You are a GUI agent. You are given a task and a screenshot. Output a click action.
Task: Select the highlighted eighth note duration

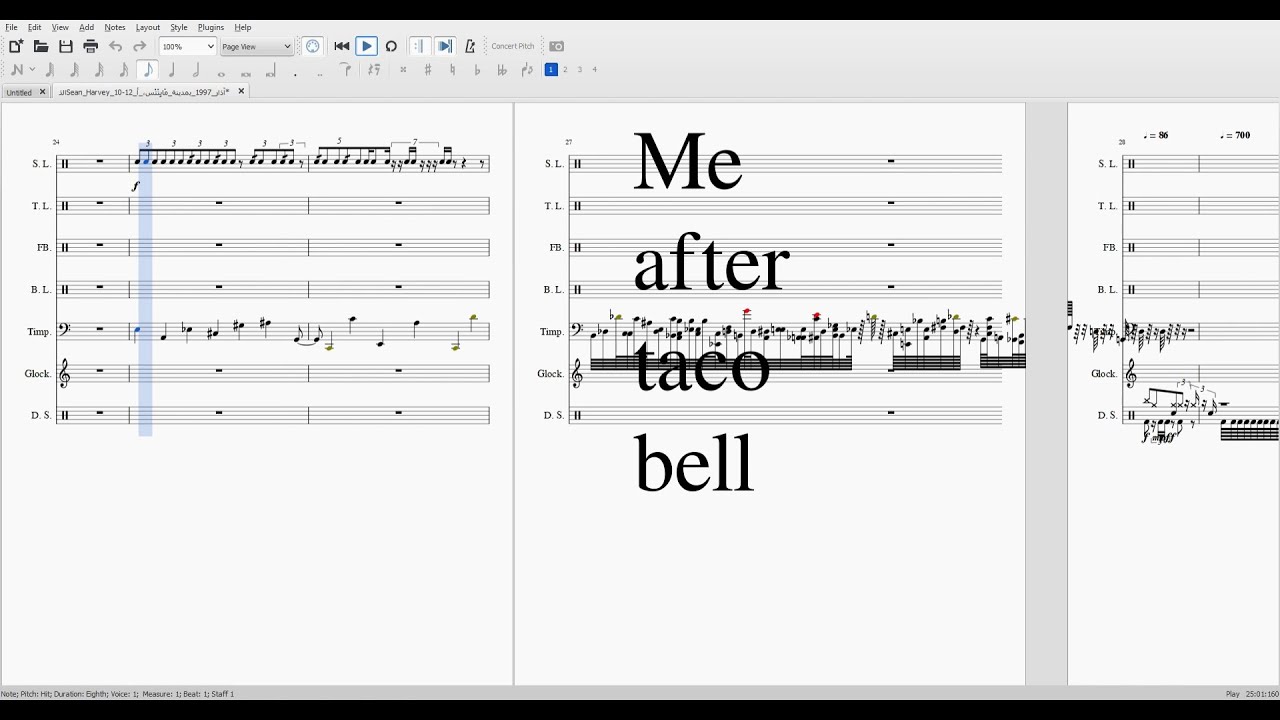(x=148, y=70)
